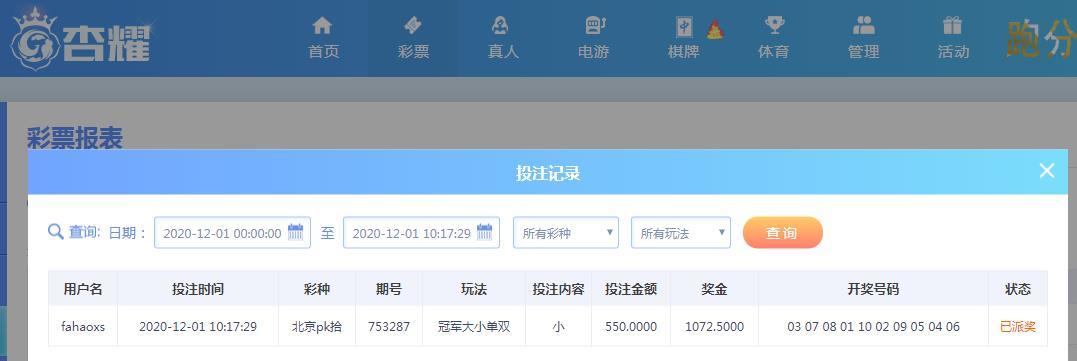
Task: Click start date field 2020-12-01 00:00:00
Action: pyautogui.click(x=232, y=233)
